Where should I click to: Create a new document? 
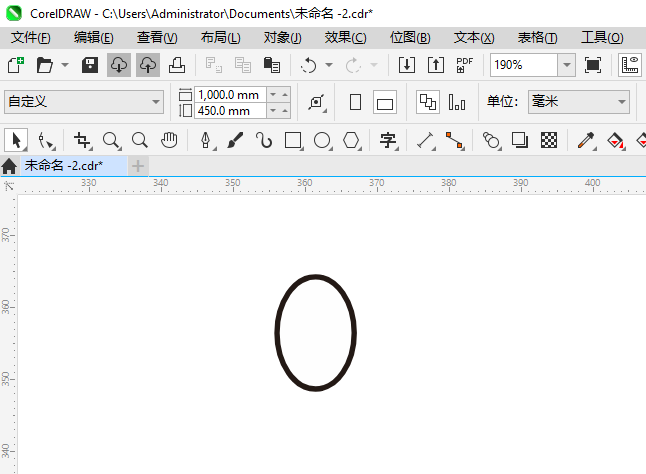coord(16,65)
